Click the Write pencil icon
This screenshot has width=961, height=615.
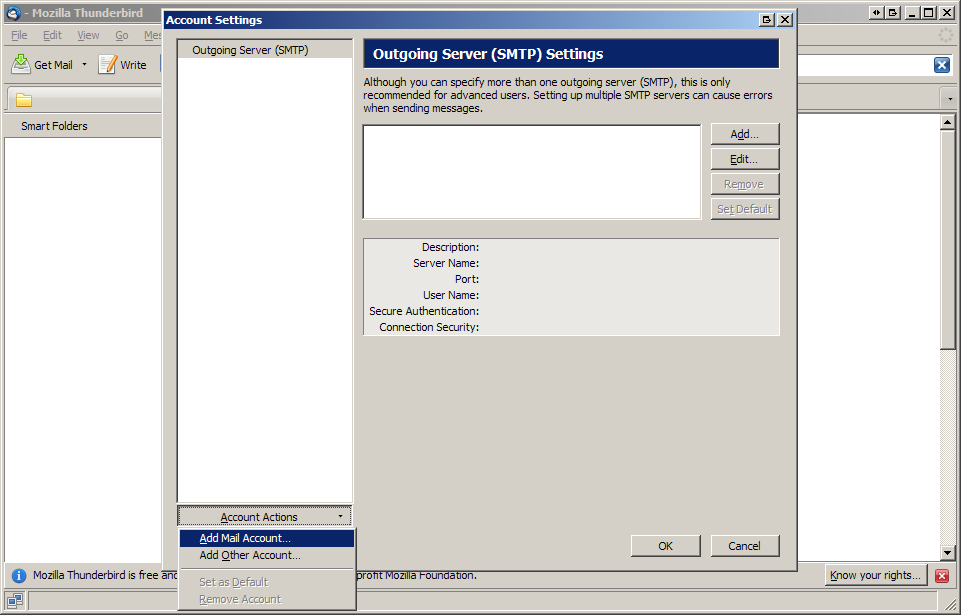[107, 65]
